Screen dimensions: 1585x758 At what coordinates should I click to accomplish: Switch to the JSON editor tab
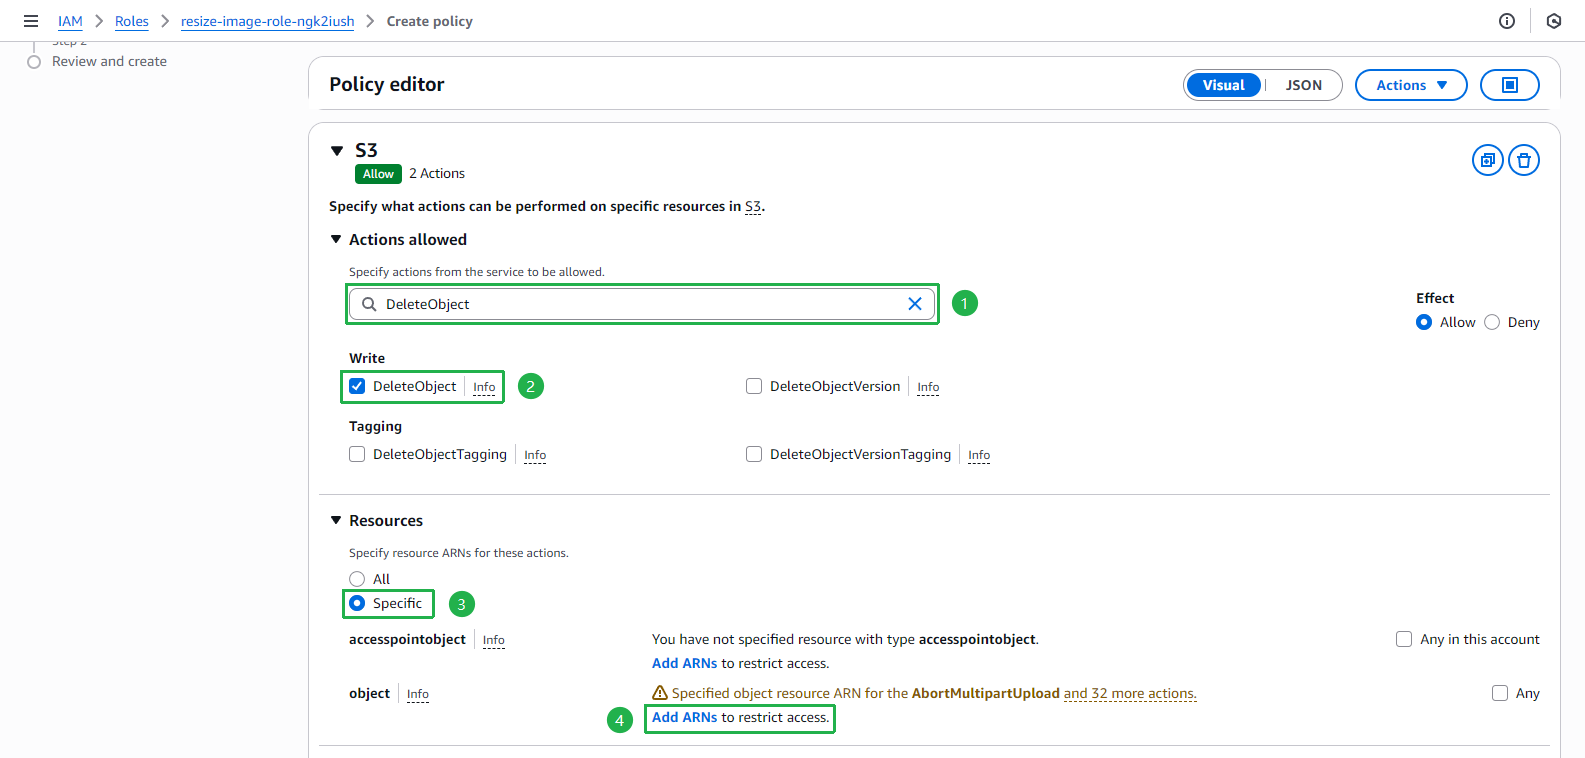[x=1304, y=85]
